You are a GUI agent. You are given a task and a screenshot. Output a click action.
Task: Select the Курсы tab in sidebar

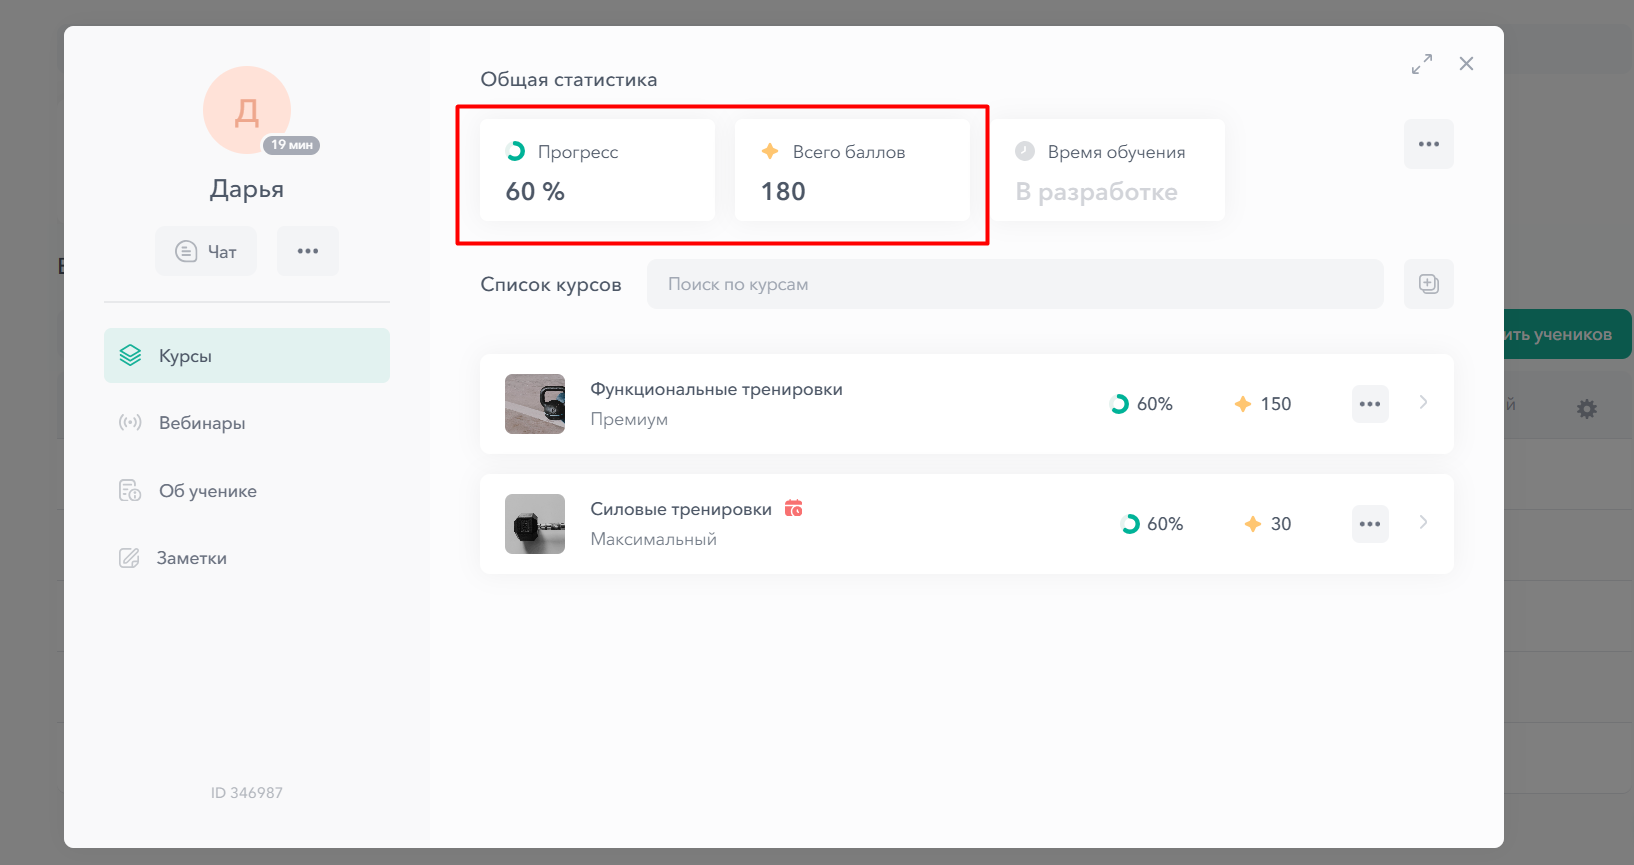point(247,355)
